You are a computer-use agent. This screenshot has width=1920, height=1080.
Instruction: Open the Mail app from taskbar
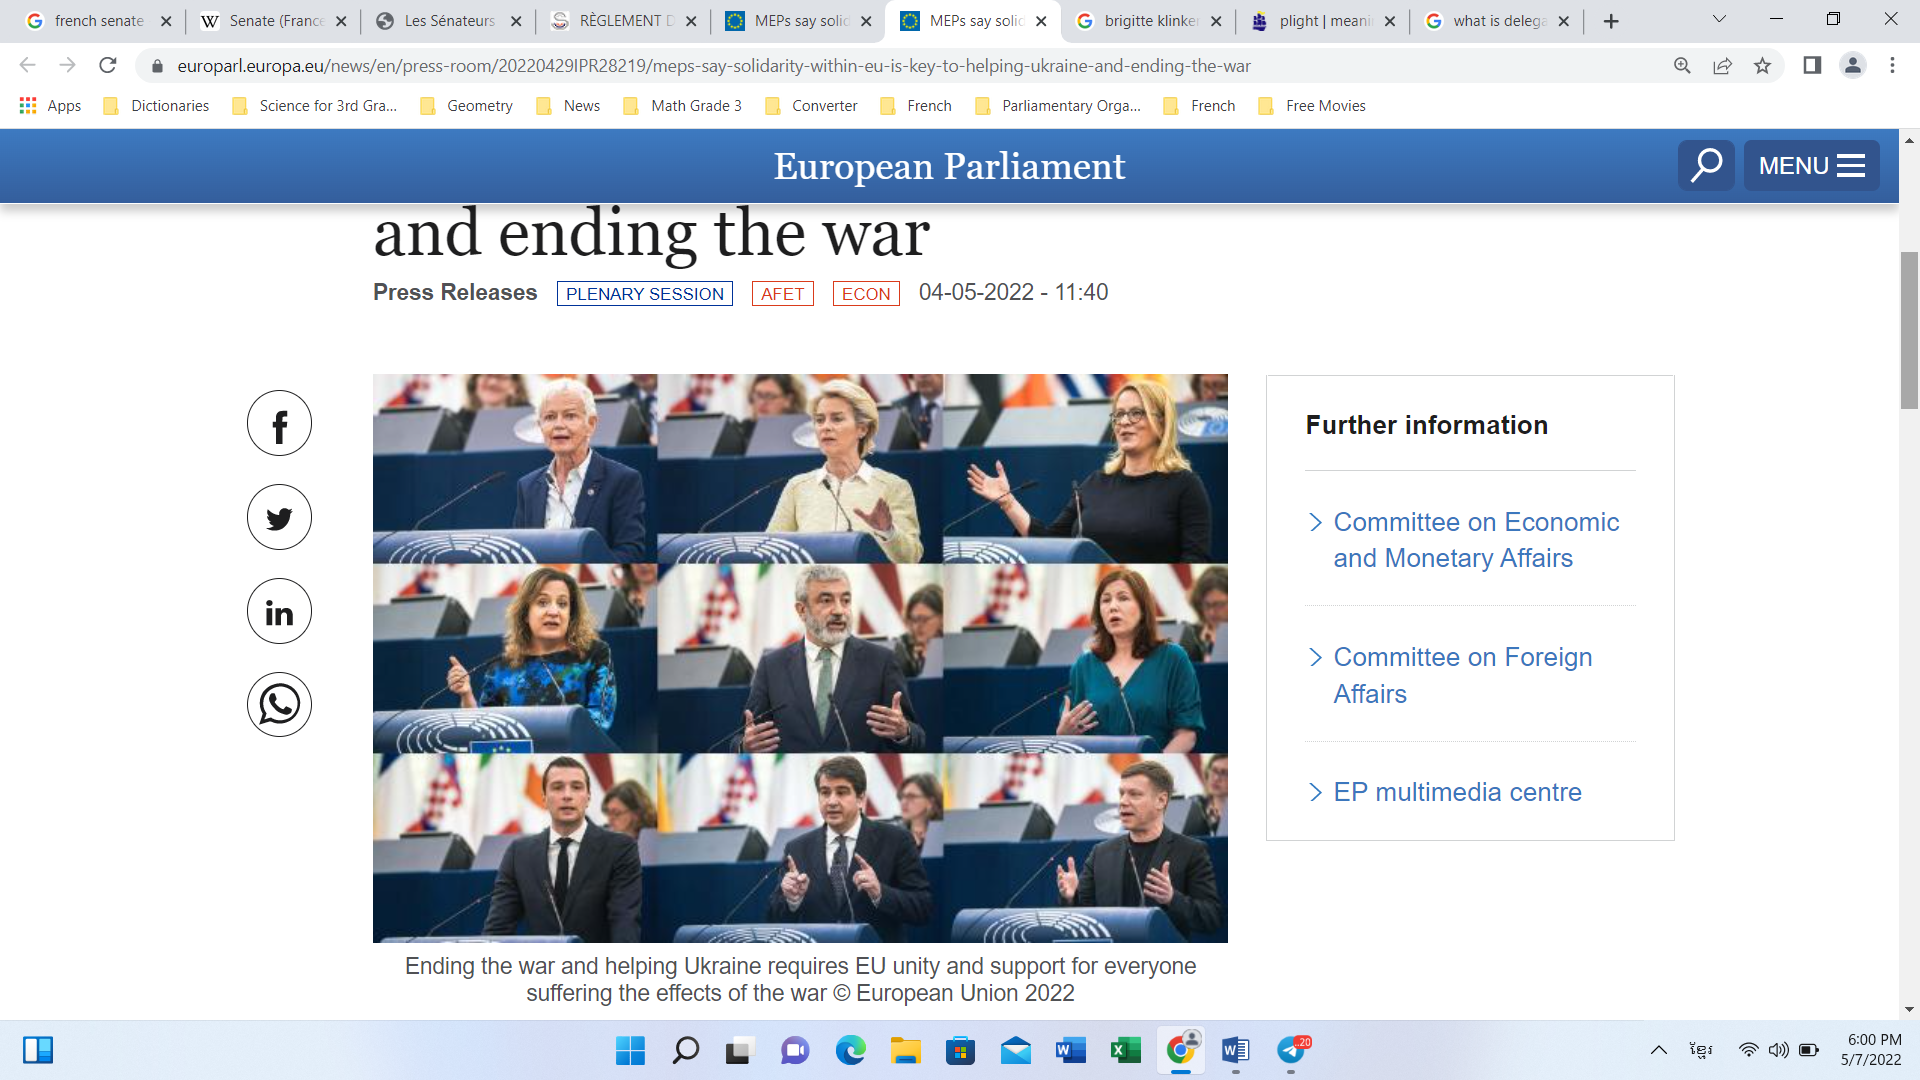[1015, 1050]
